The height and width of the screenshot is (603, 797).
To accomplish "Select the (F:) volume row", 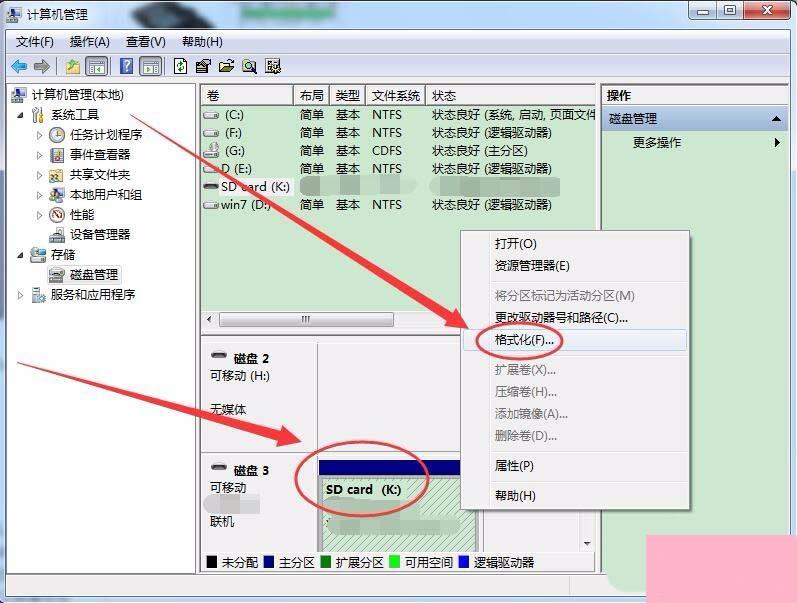I will 398,133.
